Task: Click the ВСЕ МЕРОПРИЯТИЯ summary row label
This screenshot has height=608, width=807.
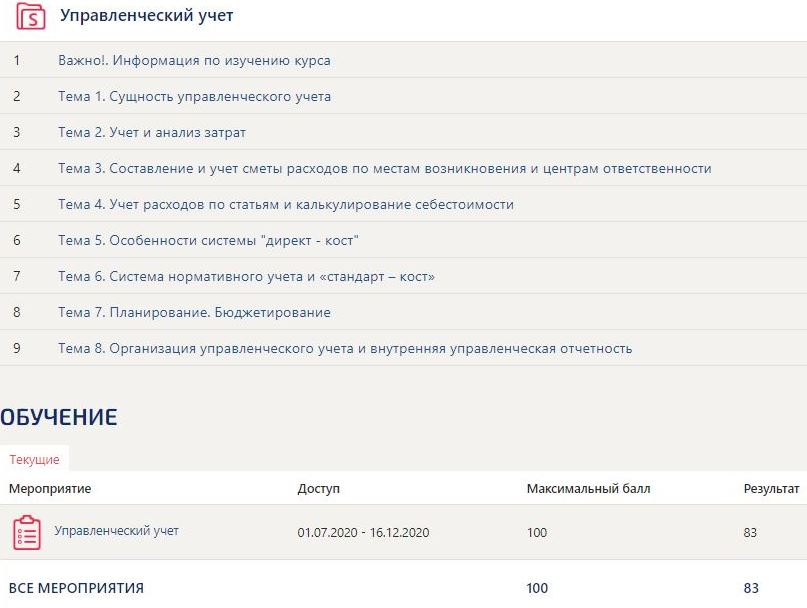Action: [76, 588]
